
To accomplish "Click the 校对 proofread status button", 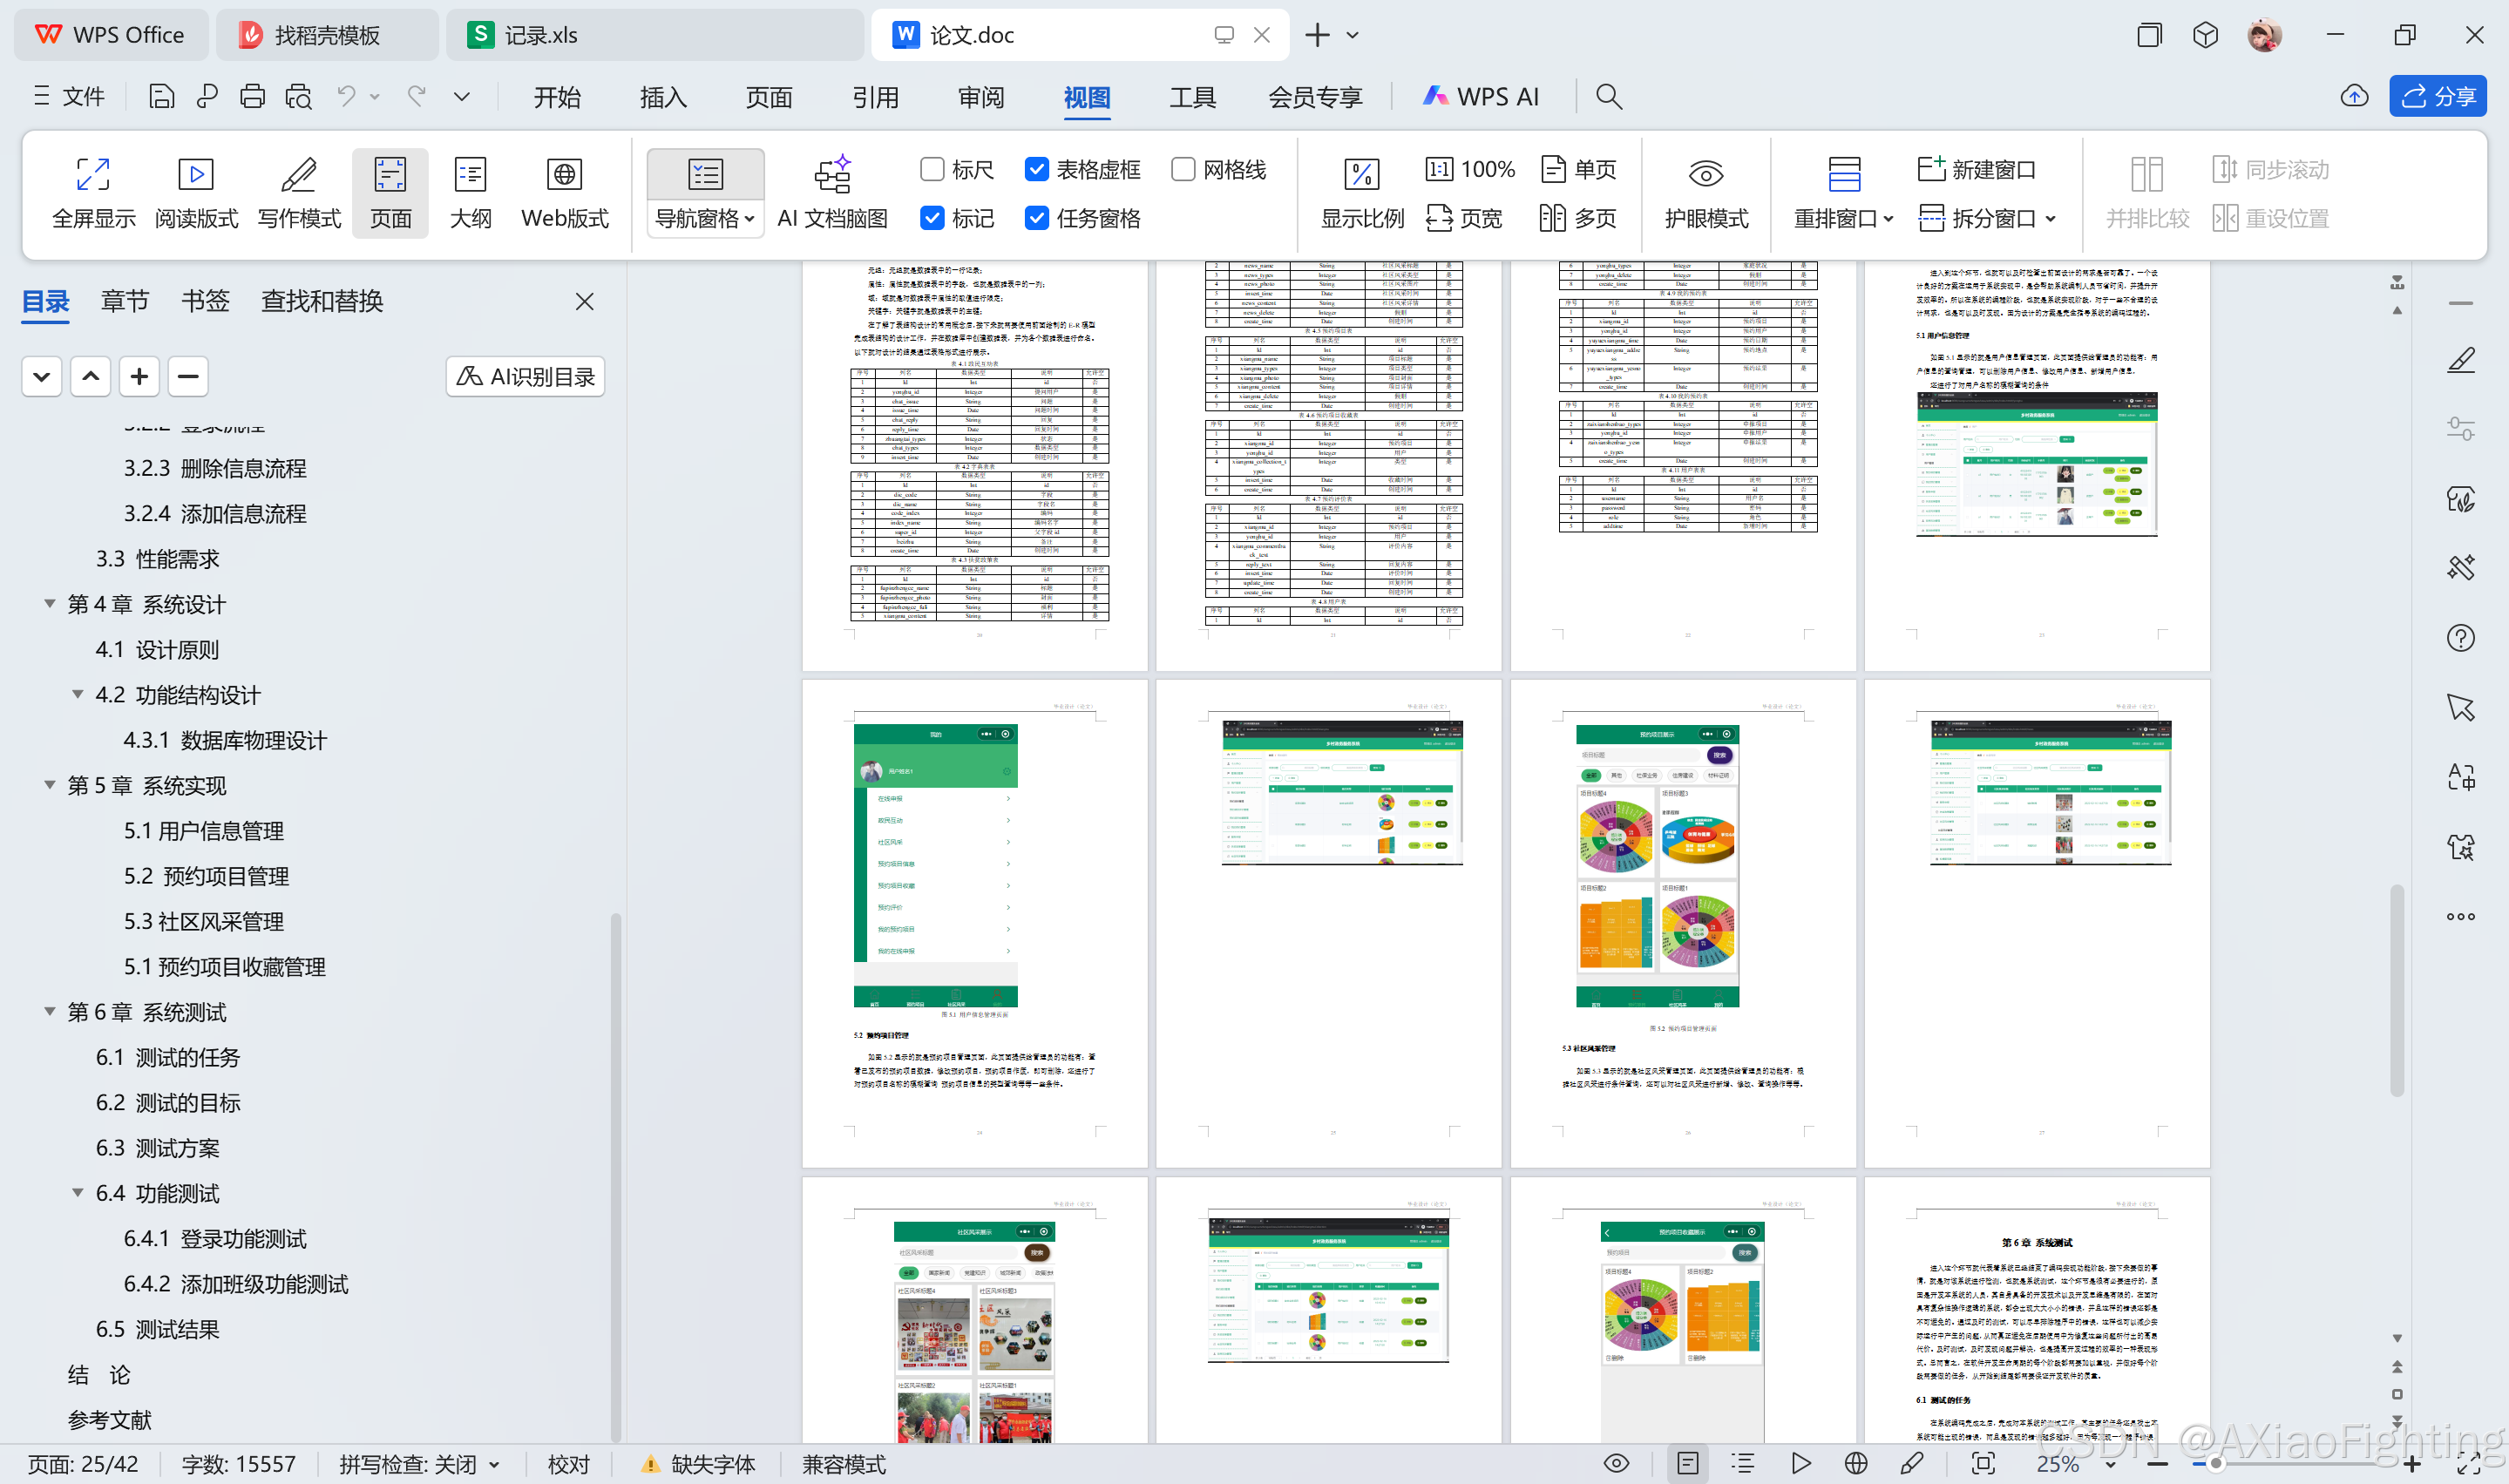I will coord(569,1464).
